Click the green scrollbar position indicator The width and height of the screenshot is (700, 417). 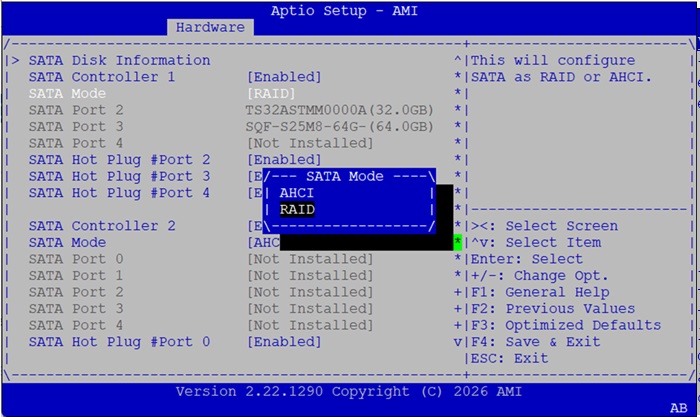pyautogui.click(x=458, y=242)
